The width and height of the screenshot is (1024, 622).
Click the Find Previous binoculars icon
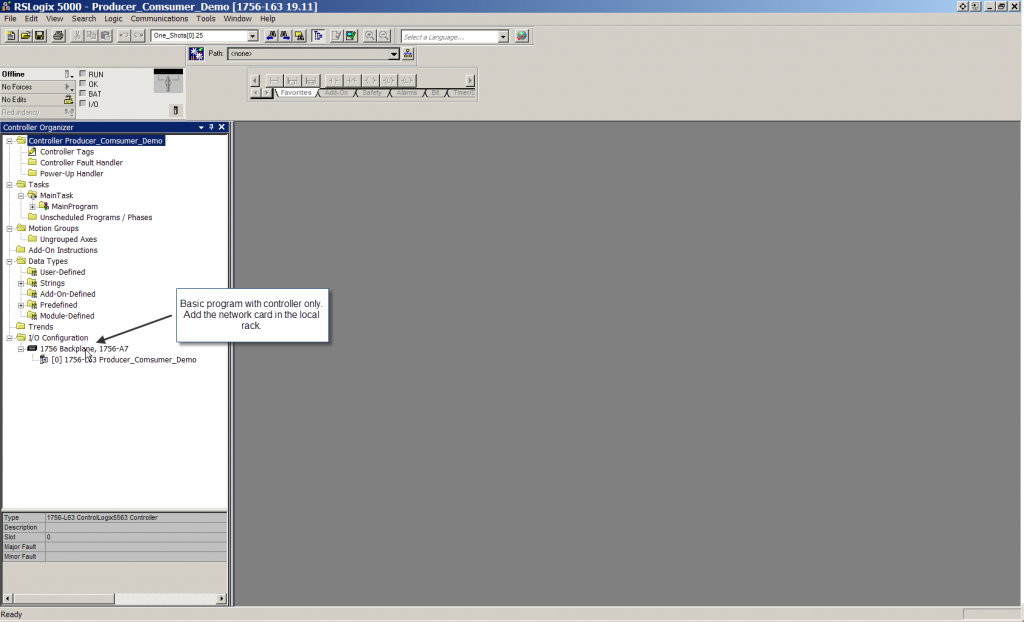pyautogui.click(x=271, y=36)
